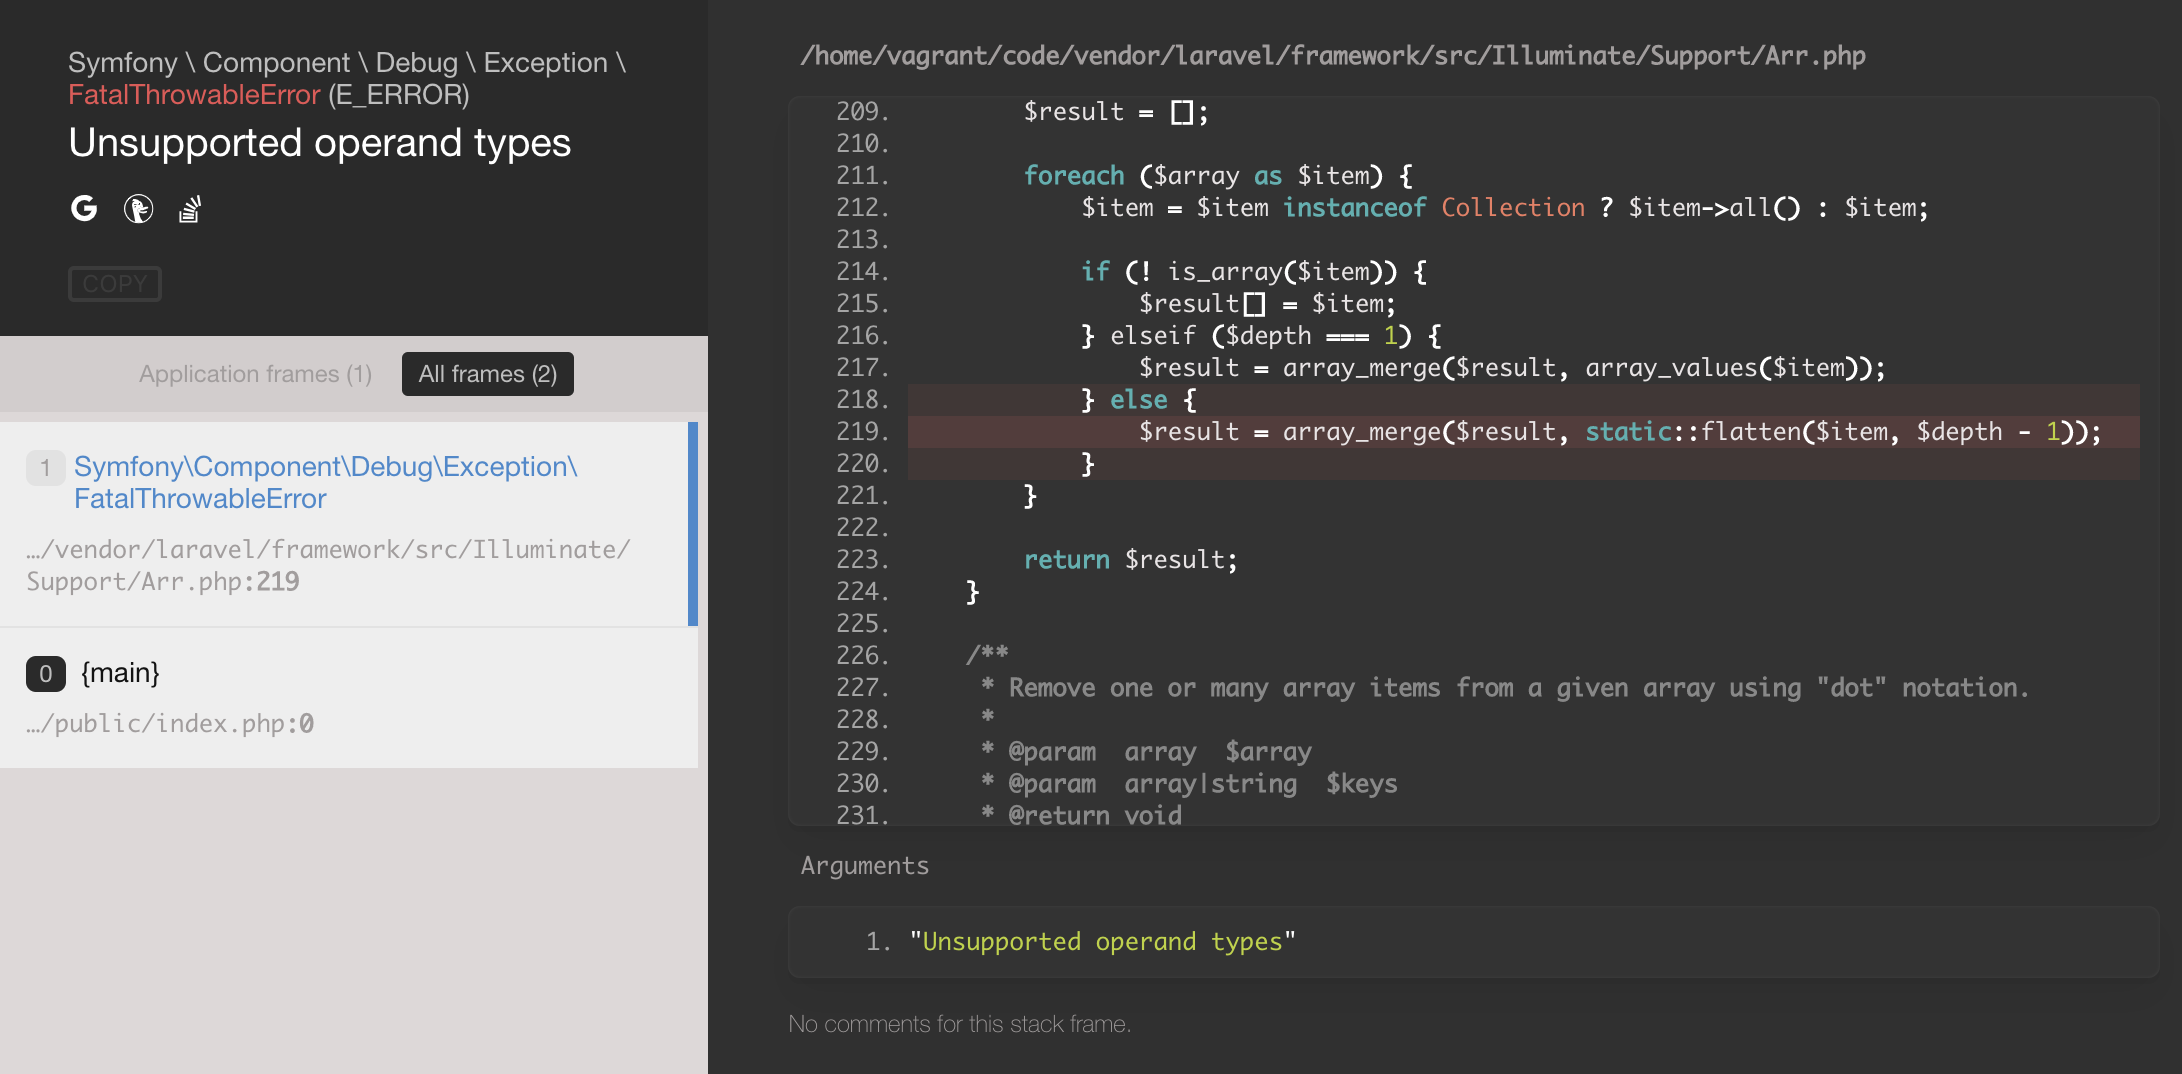Viewport: 2182px width, 1074px height.
Task: Switch to All frames (2) tab
Action: point(488,374)
